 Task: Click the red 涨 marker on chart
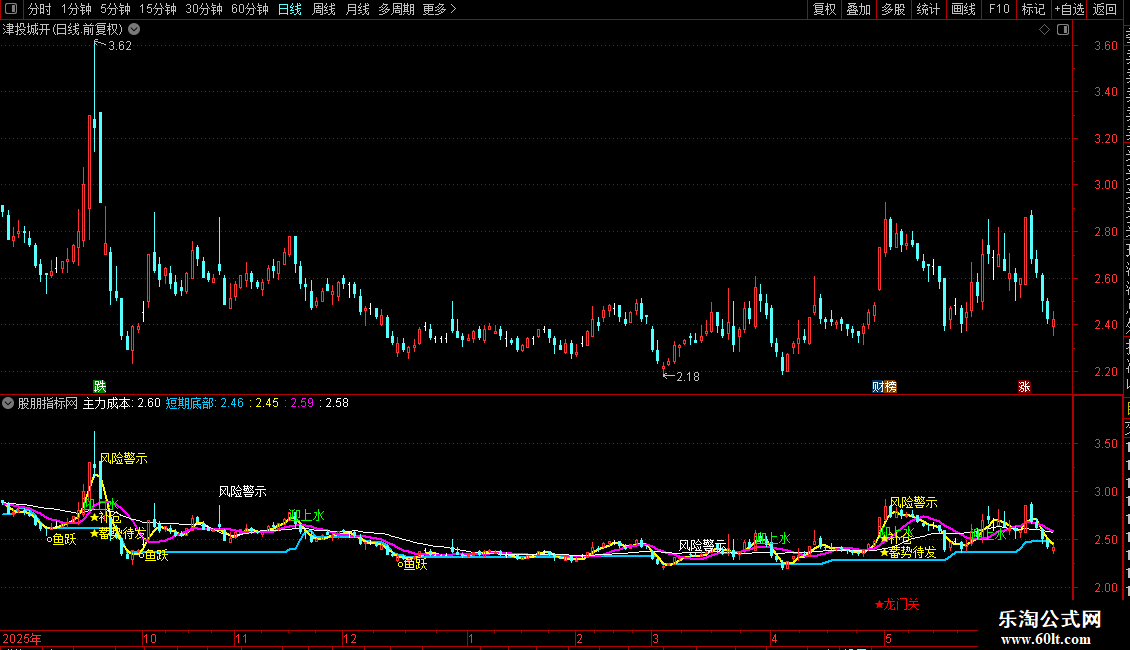(x=1024, y=387)
